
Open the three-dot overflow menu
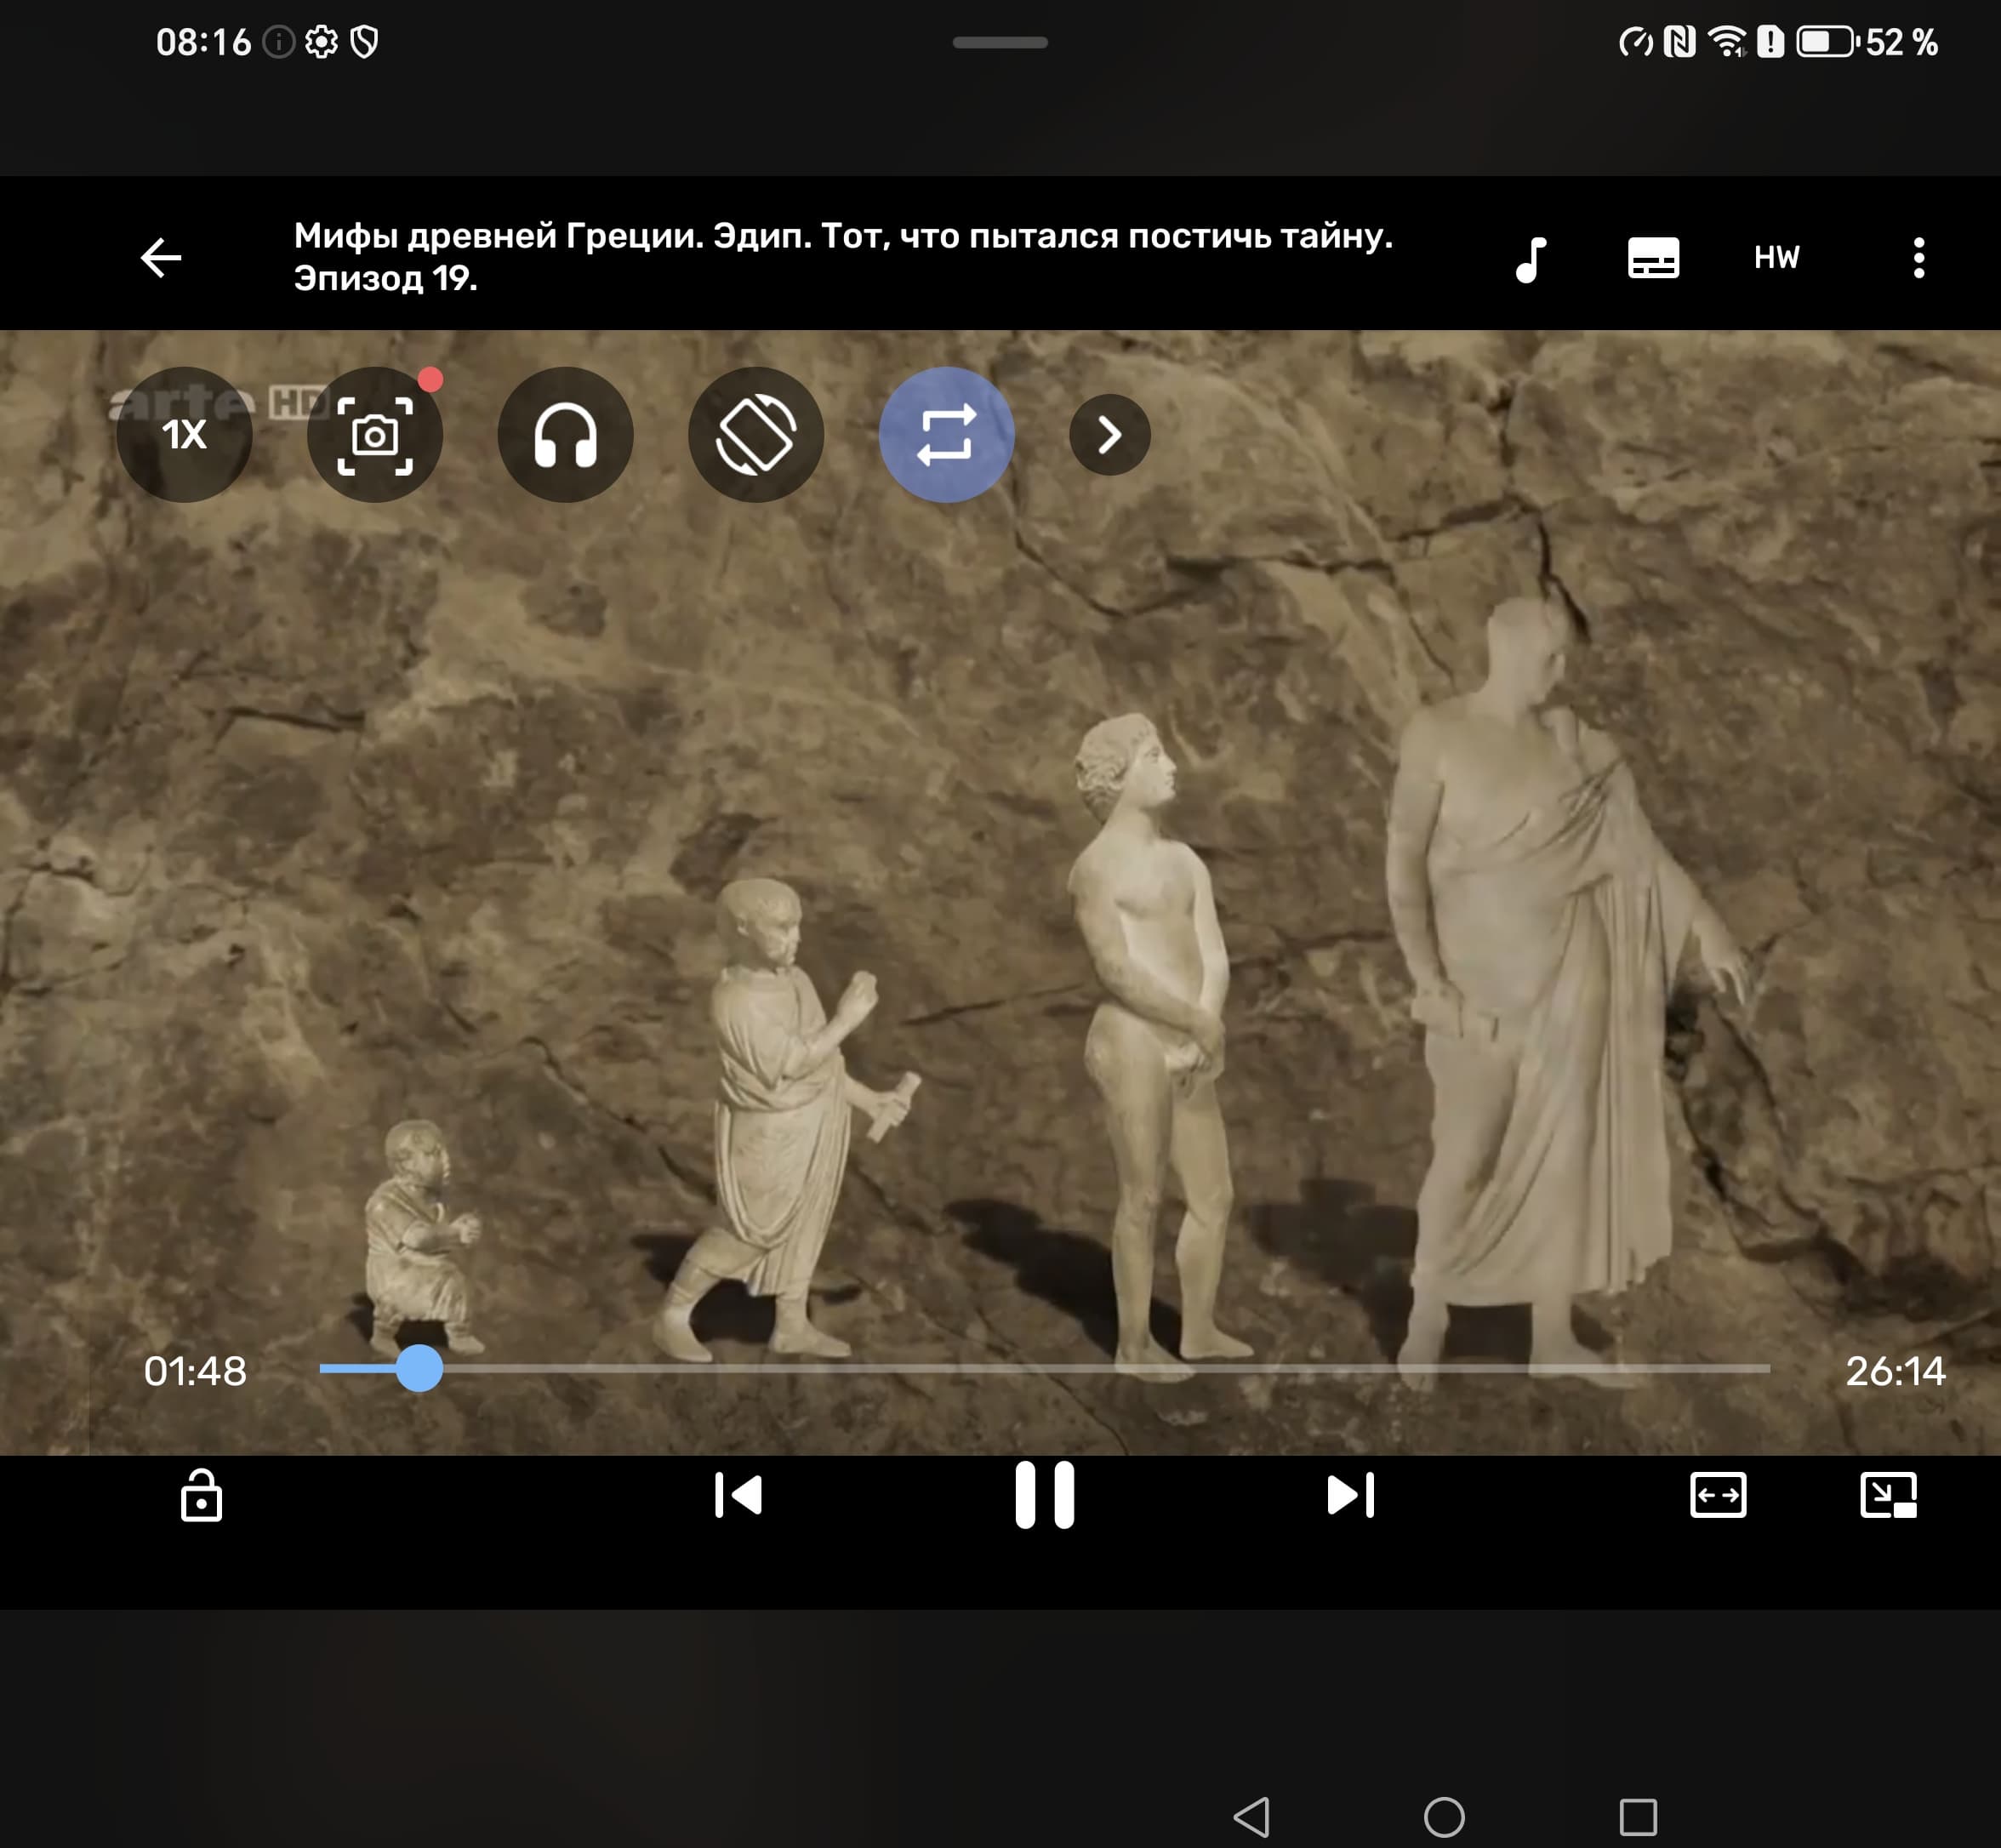pos(1918,258)
